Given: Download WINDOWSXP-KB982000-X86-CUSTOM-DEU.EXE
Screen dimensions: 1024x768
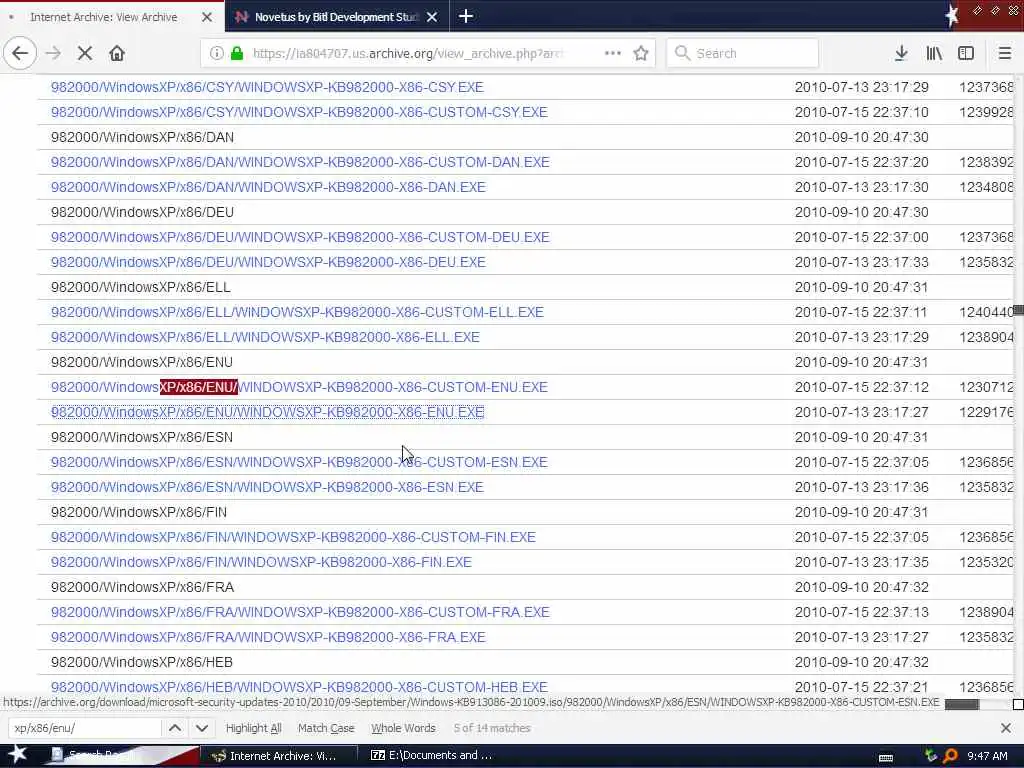Looking at the screenshot, I should coord(300,237).
